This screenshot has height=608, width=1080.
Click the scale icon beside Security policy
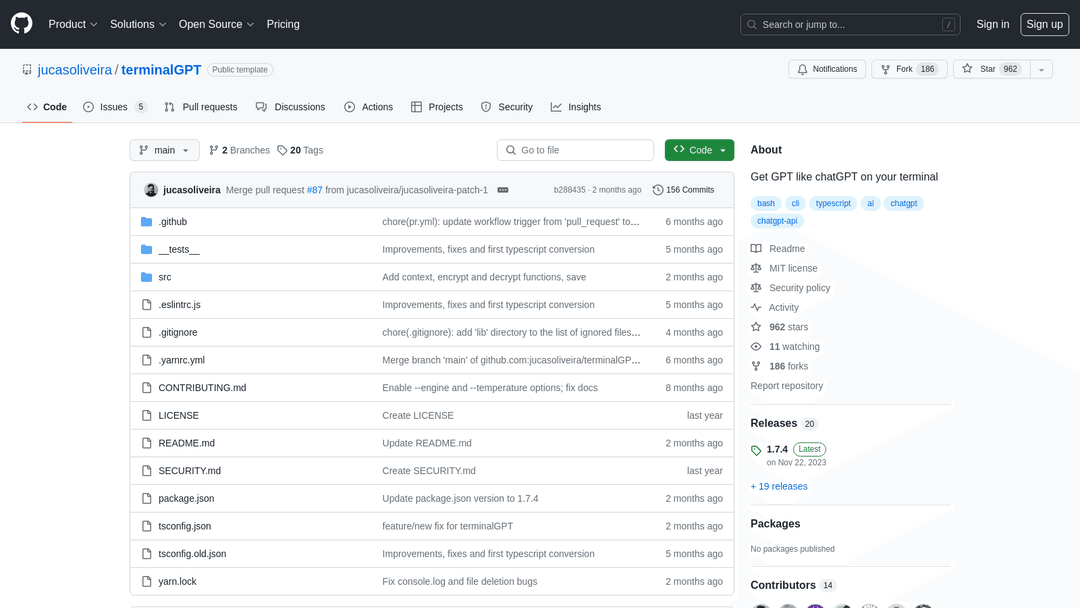(756, 288)
